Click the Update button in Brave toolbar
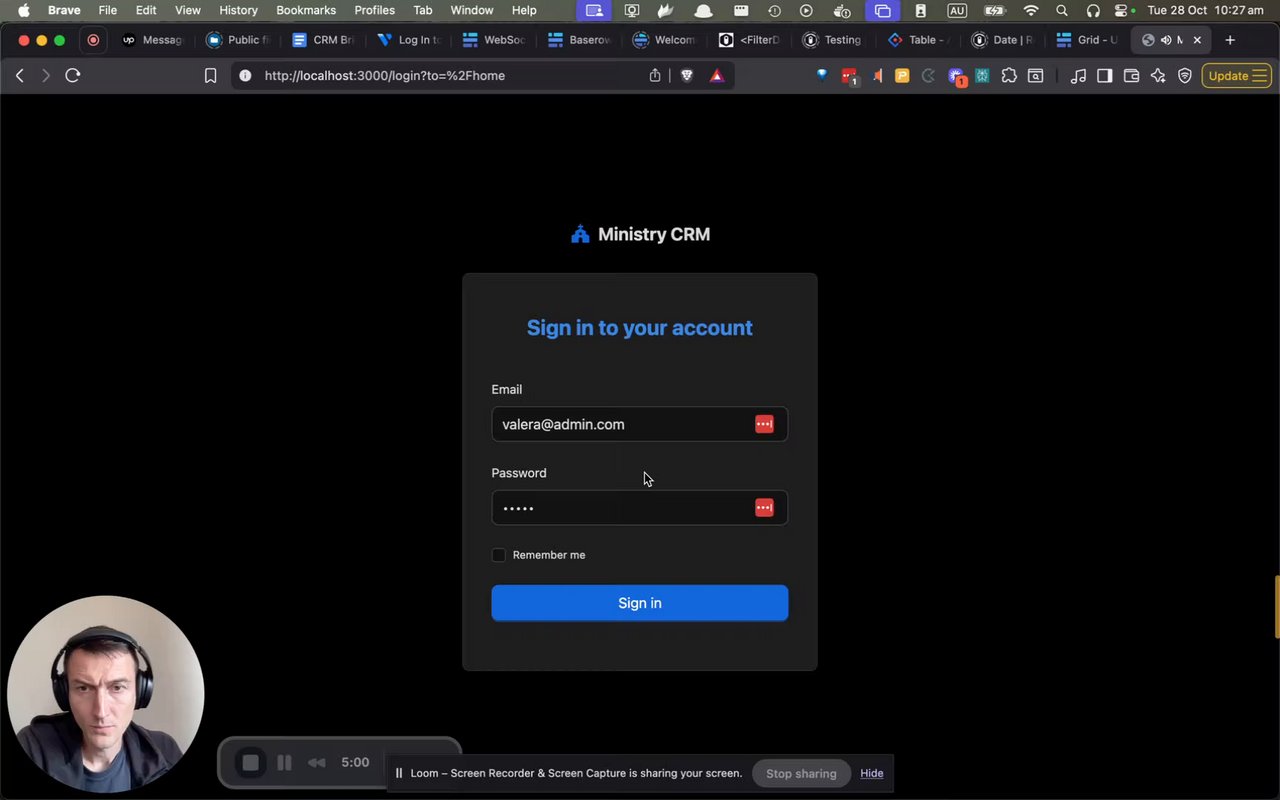Image resolution: width=1280 pixels, height=800 pixels. tap(1237, 75)
